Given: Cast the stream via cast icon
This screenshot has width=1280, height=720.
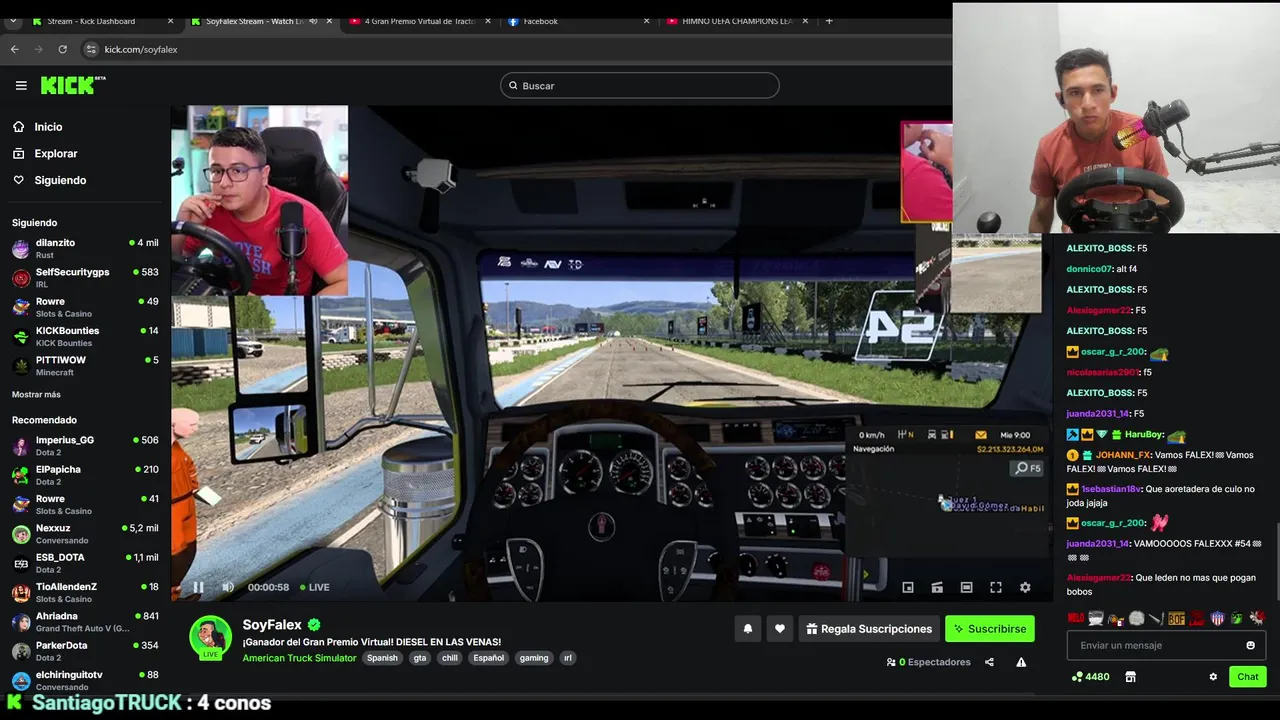Looking at the screenshot, I should pyautogui.click(x=937, y=587).
